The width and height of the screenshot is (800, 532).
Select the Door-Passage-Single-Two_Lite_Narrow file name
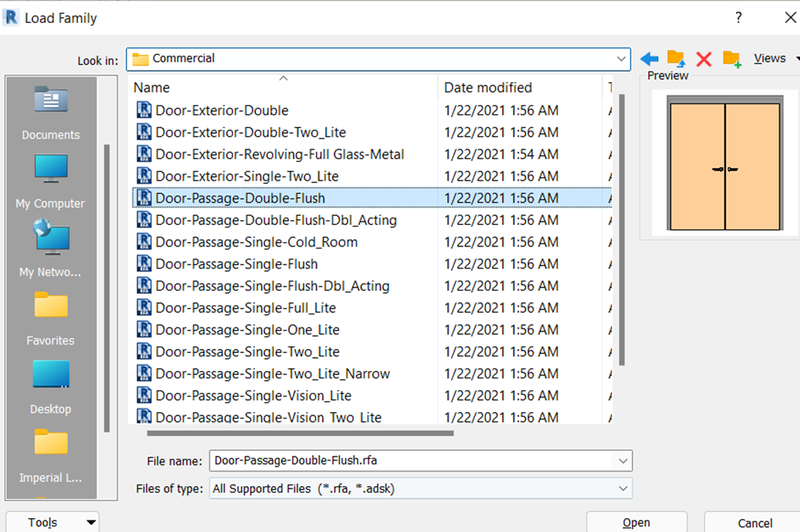click(x=272, y=373)
